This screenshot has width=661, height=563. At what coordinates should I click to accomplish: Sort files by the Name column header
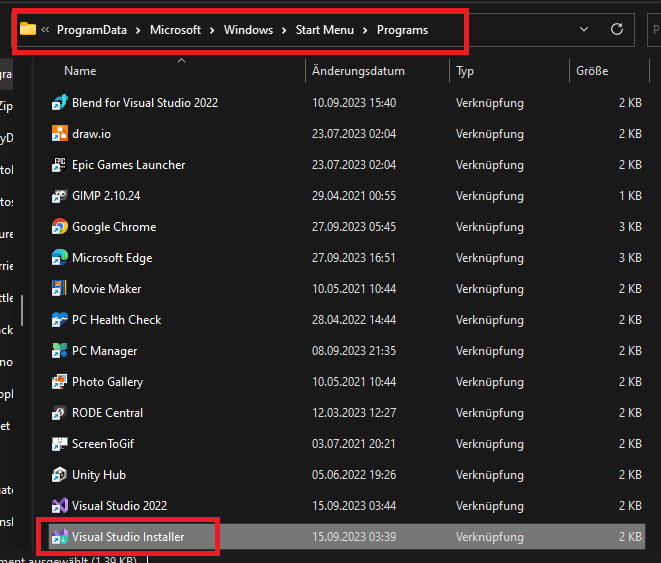click(80, 71)
